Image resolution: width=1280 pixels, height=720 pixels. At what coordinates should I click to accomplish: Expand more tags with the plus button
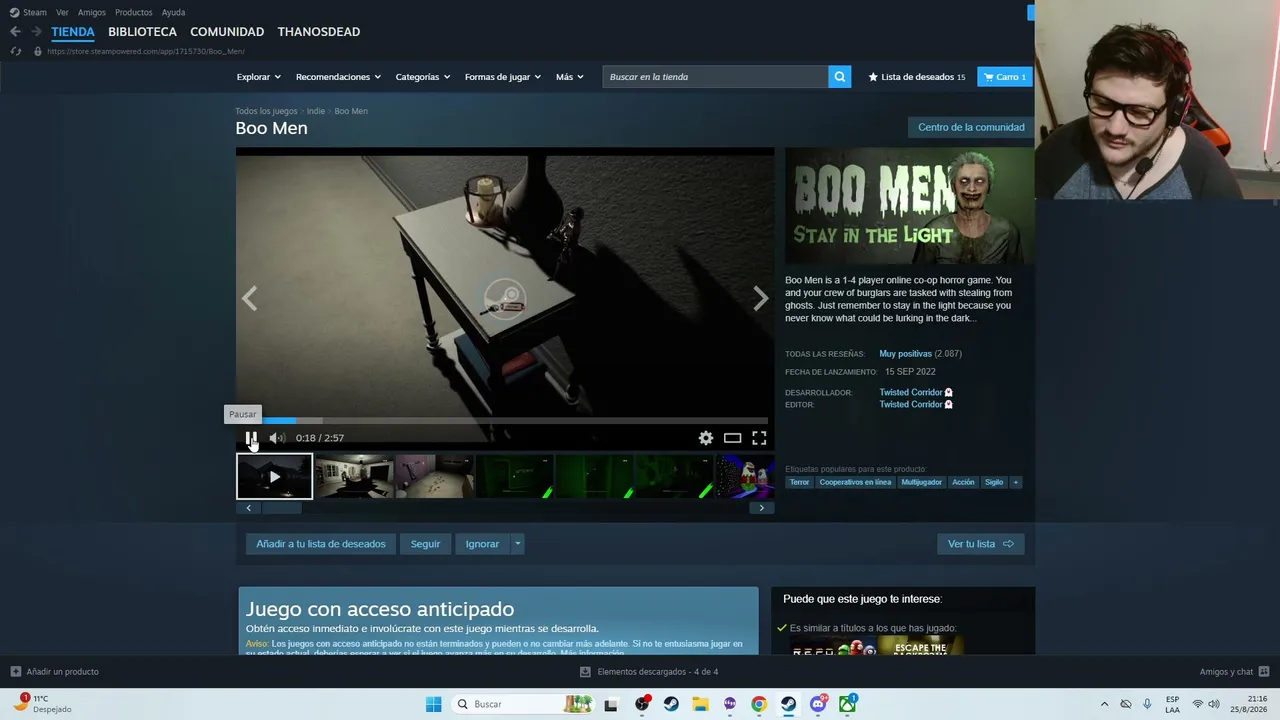tap(1016, 482)
